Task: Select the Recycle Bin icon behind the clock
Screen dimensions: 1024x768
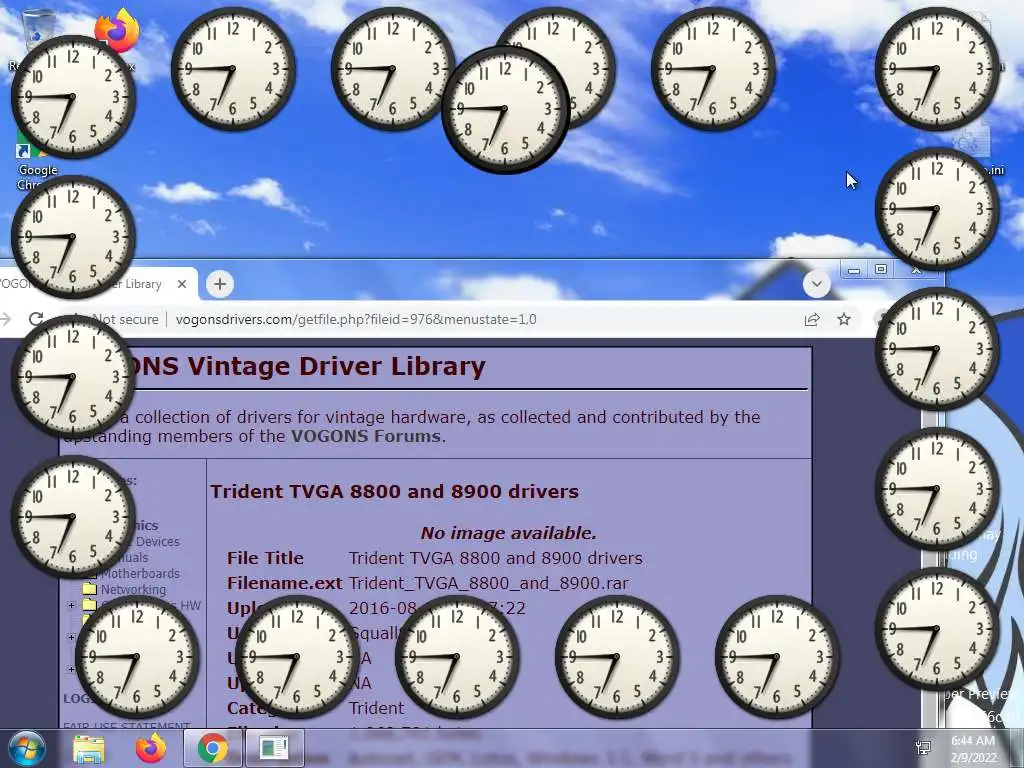Action: tap(38, 26)
